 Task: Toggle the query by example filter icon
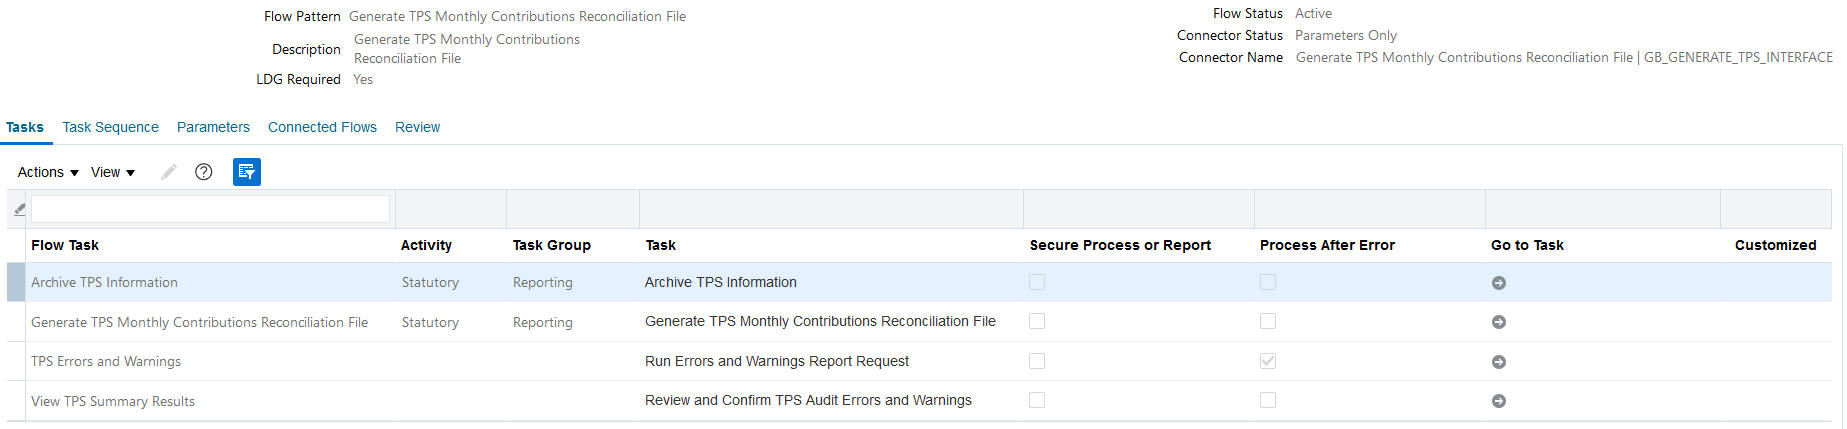(247, 172)
